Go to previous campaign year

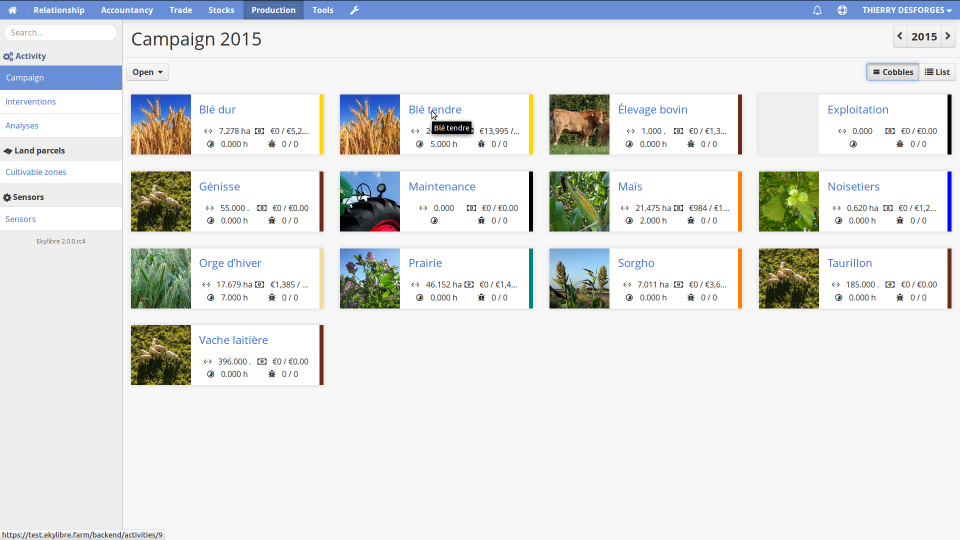899,37
